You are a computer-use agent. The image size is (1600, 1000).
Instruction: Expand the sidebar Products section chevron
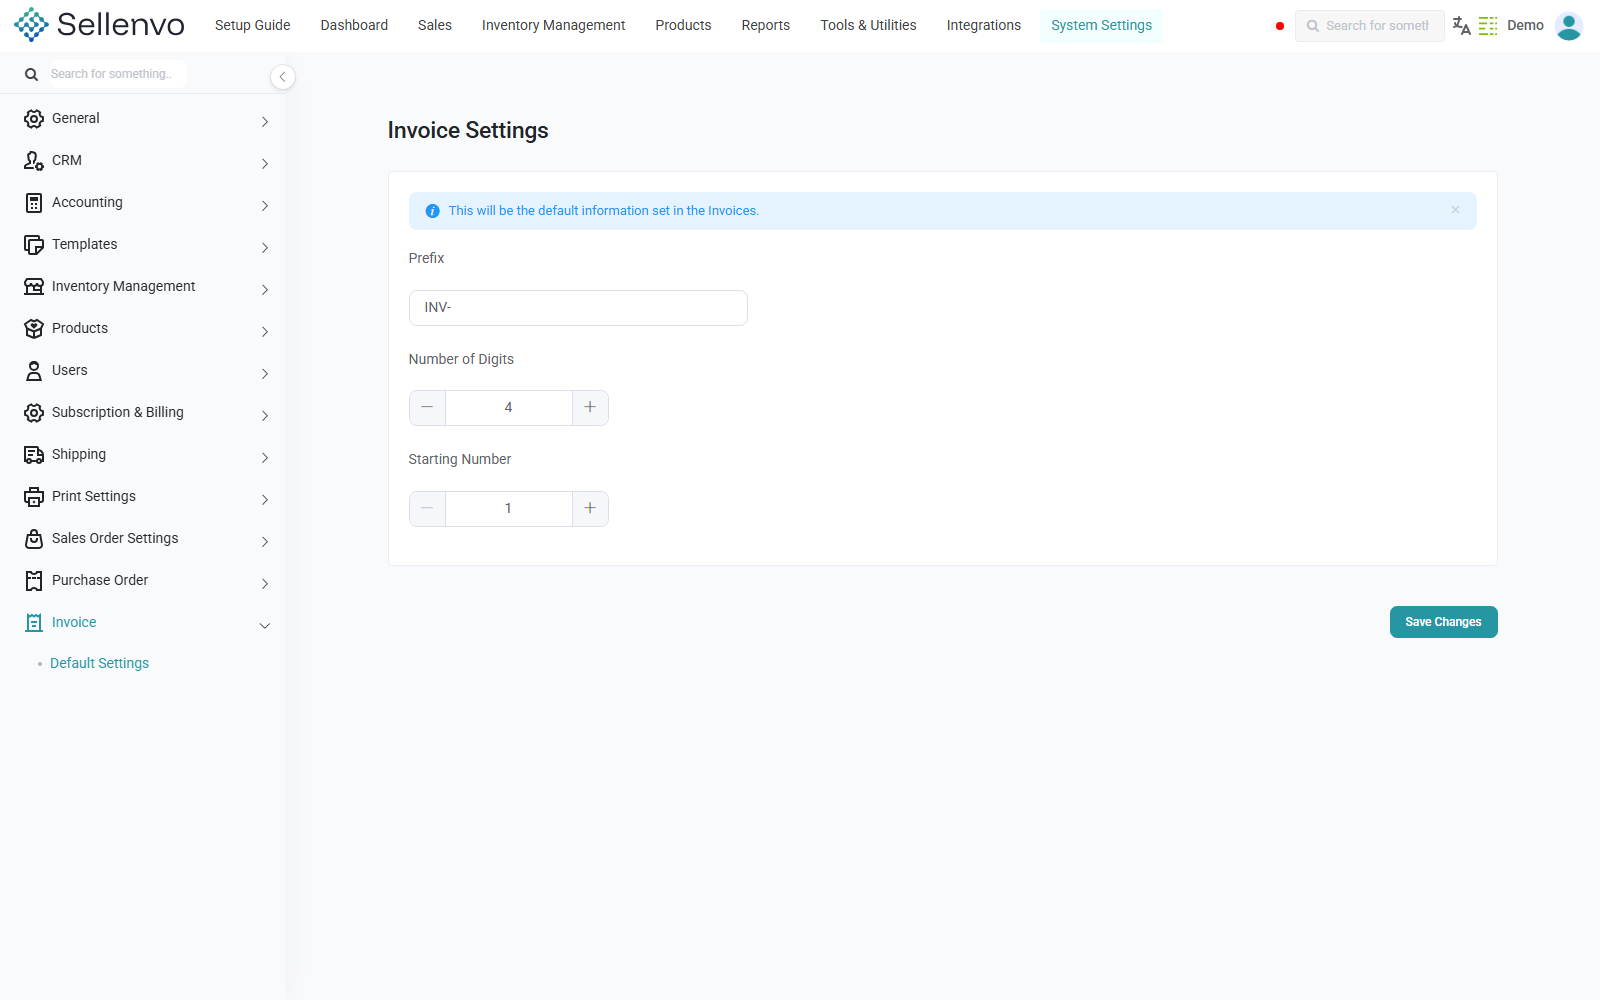265,332
